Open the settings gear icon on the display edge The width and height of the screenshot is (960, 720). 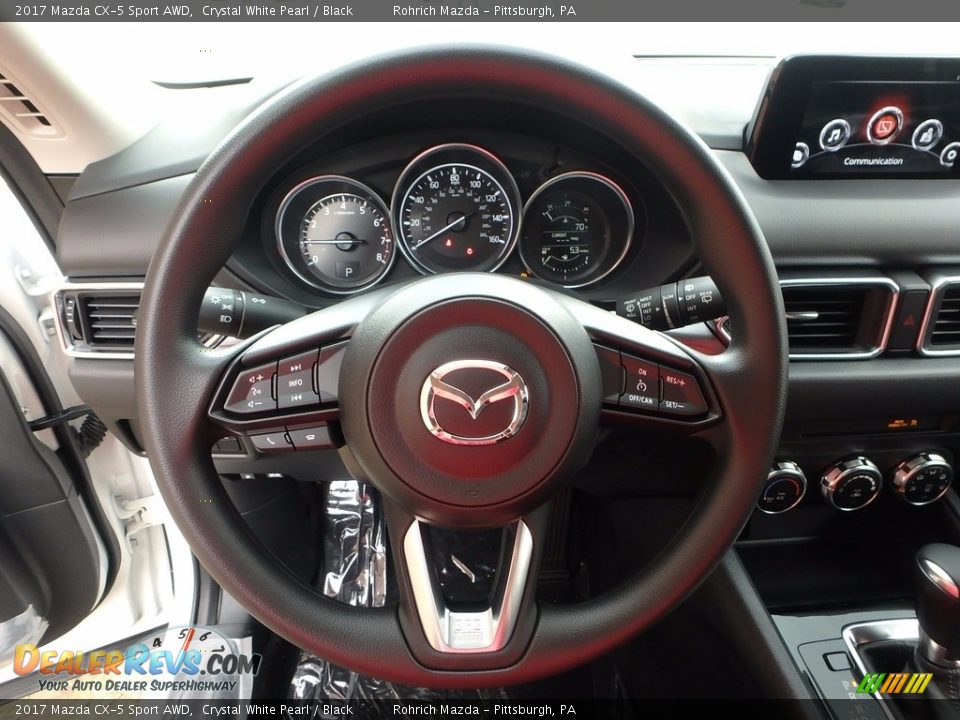coord(950,156)
